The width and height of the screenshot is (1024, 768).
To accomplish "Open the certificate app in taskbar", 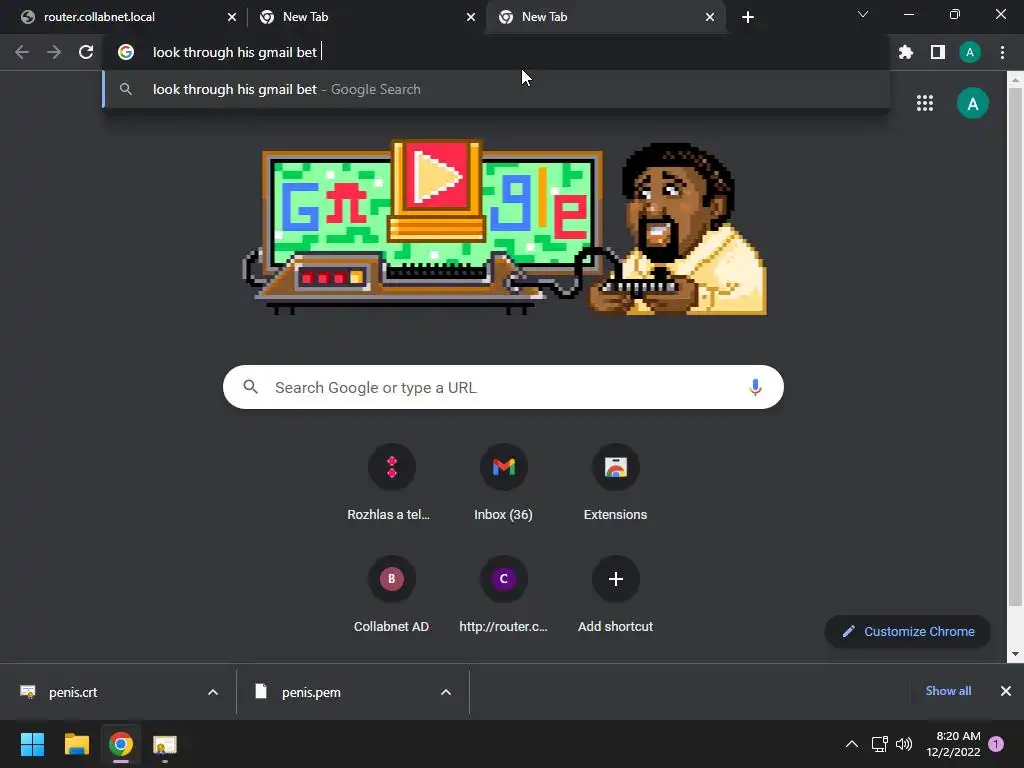I will click(x=165, y=744).
